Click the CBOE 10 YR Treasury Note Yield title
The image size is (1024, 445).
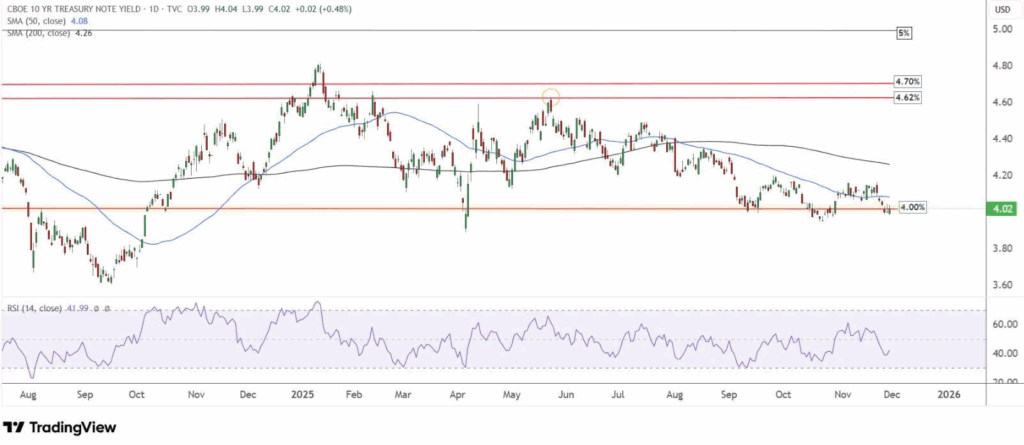coord(68,9)
